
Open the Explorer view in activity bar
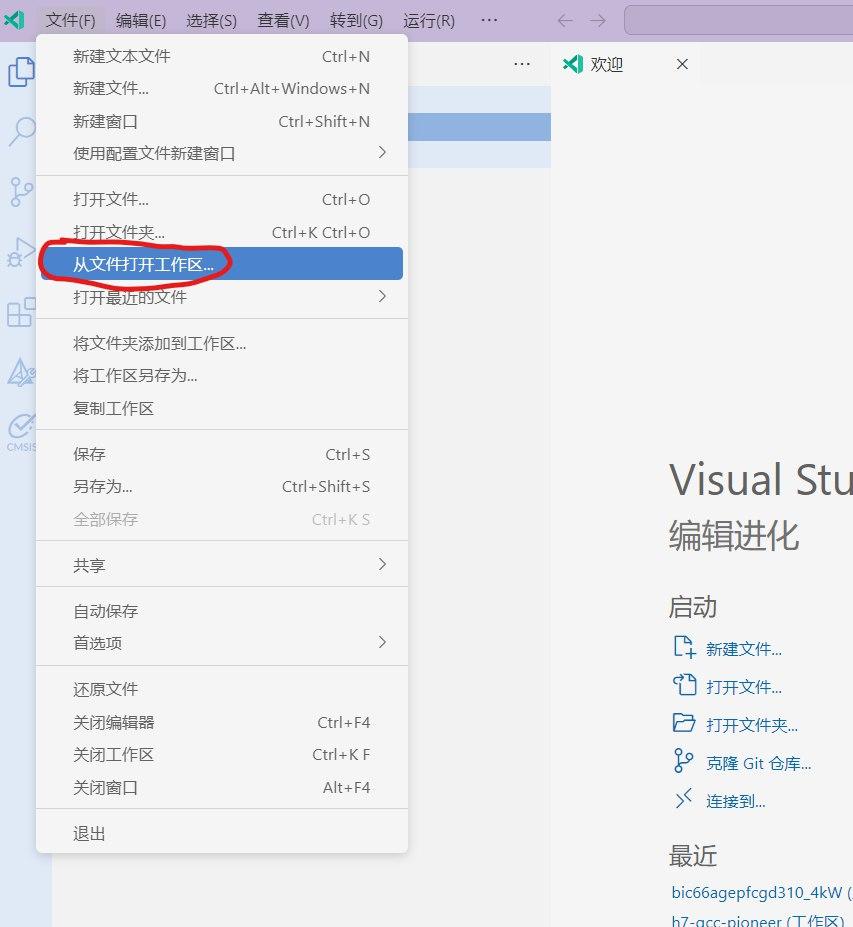point(21,72)
